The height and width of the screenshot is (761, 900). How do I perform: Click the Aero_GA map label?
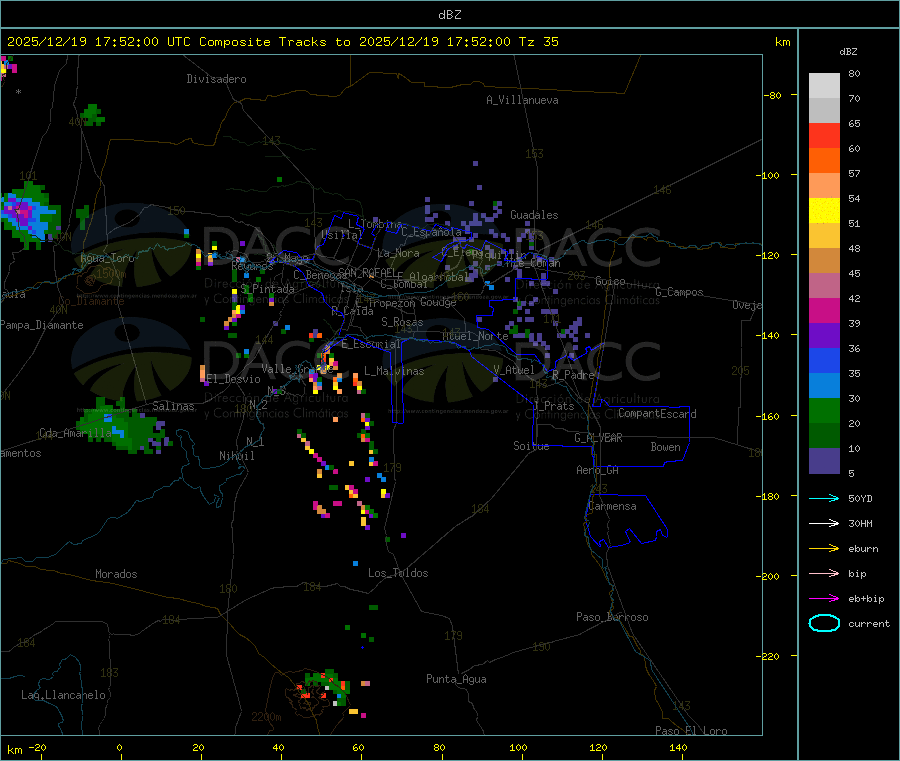click(x=598, y=470)
